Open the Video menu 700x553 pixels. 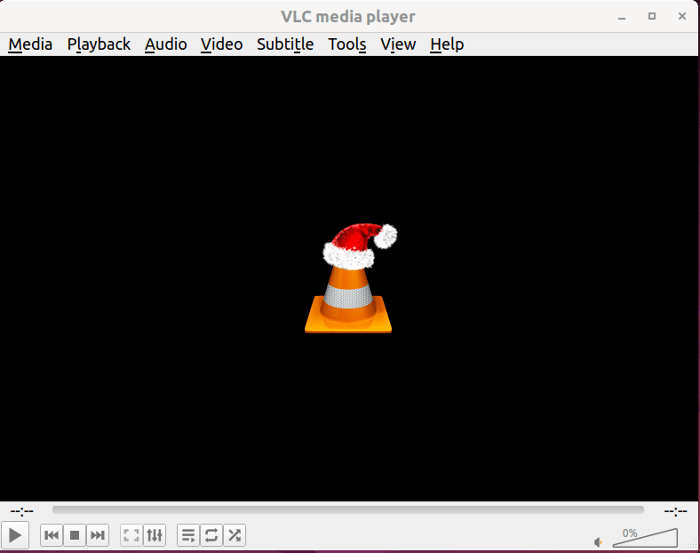[x=221, y=44]
